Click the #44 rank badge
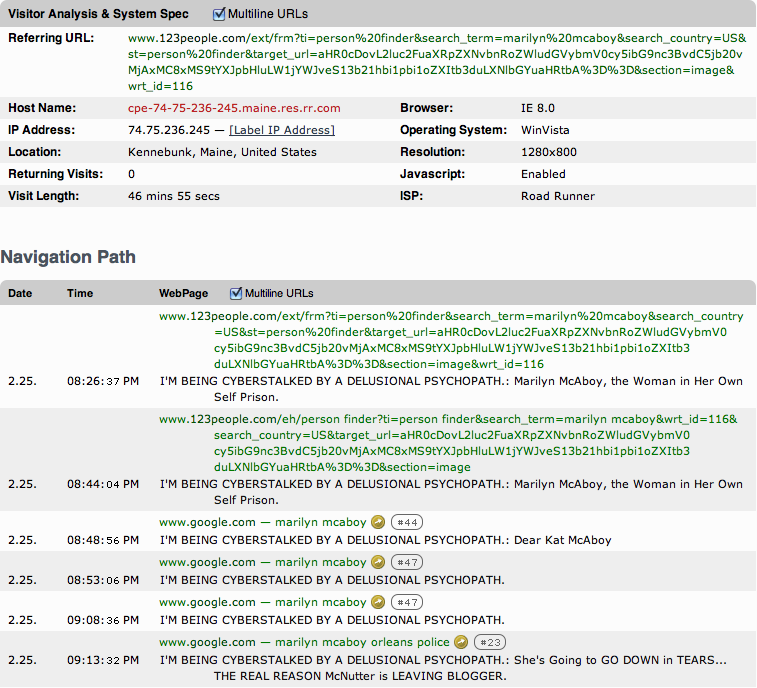This screenshot has width=757, height=688. pos(407,522)
